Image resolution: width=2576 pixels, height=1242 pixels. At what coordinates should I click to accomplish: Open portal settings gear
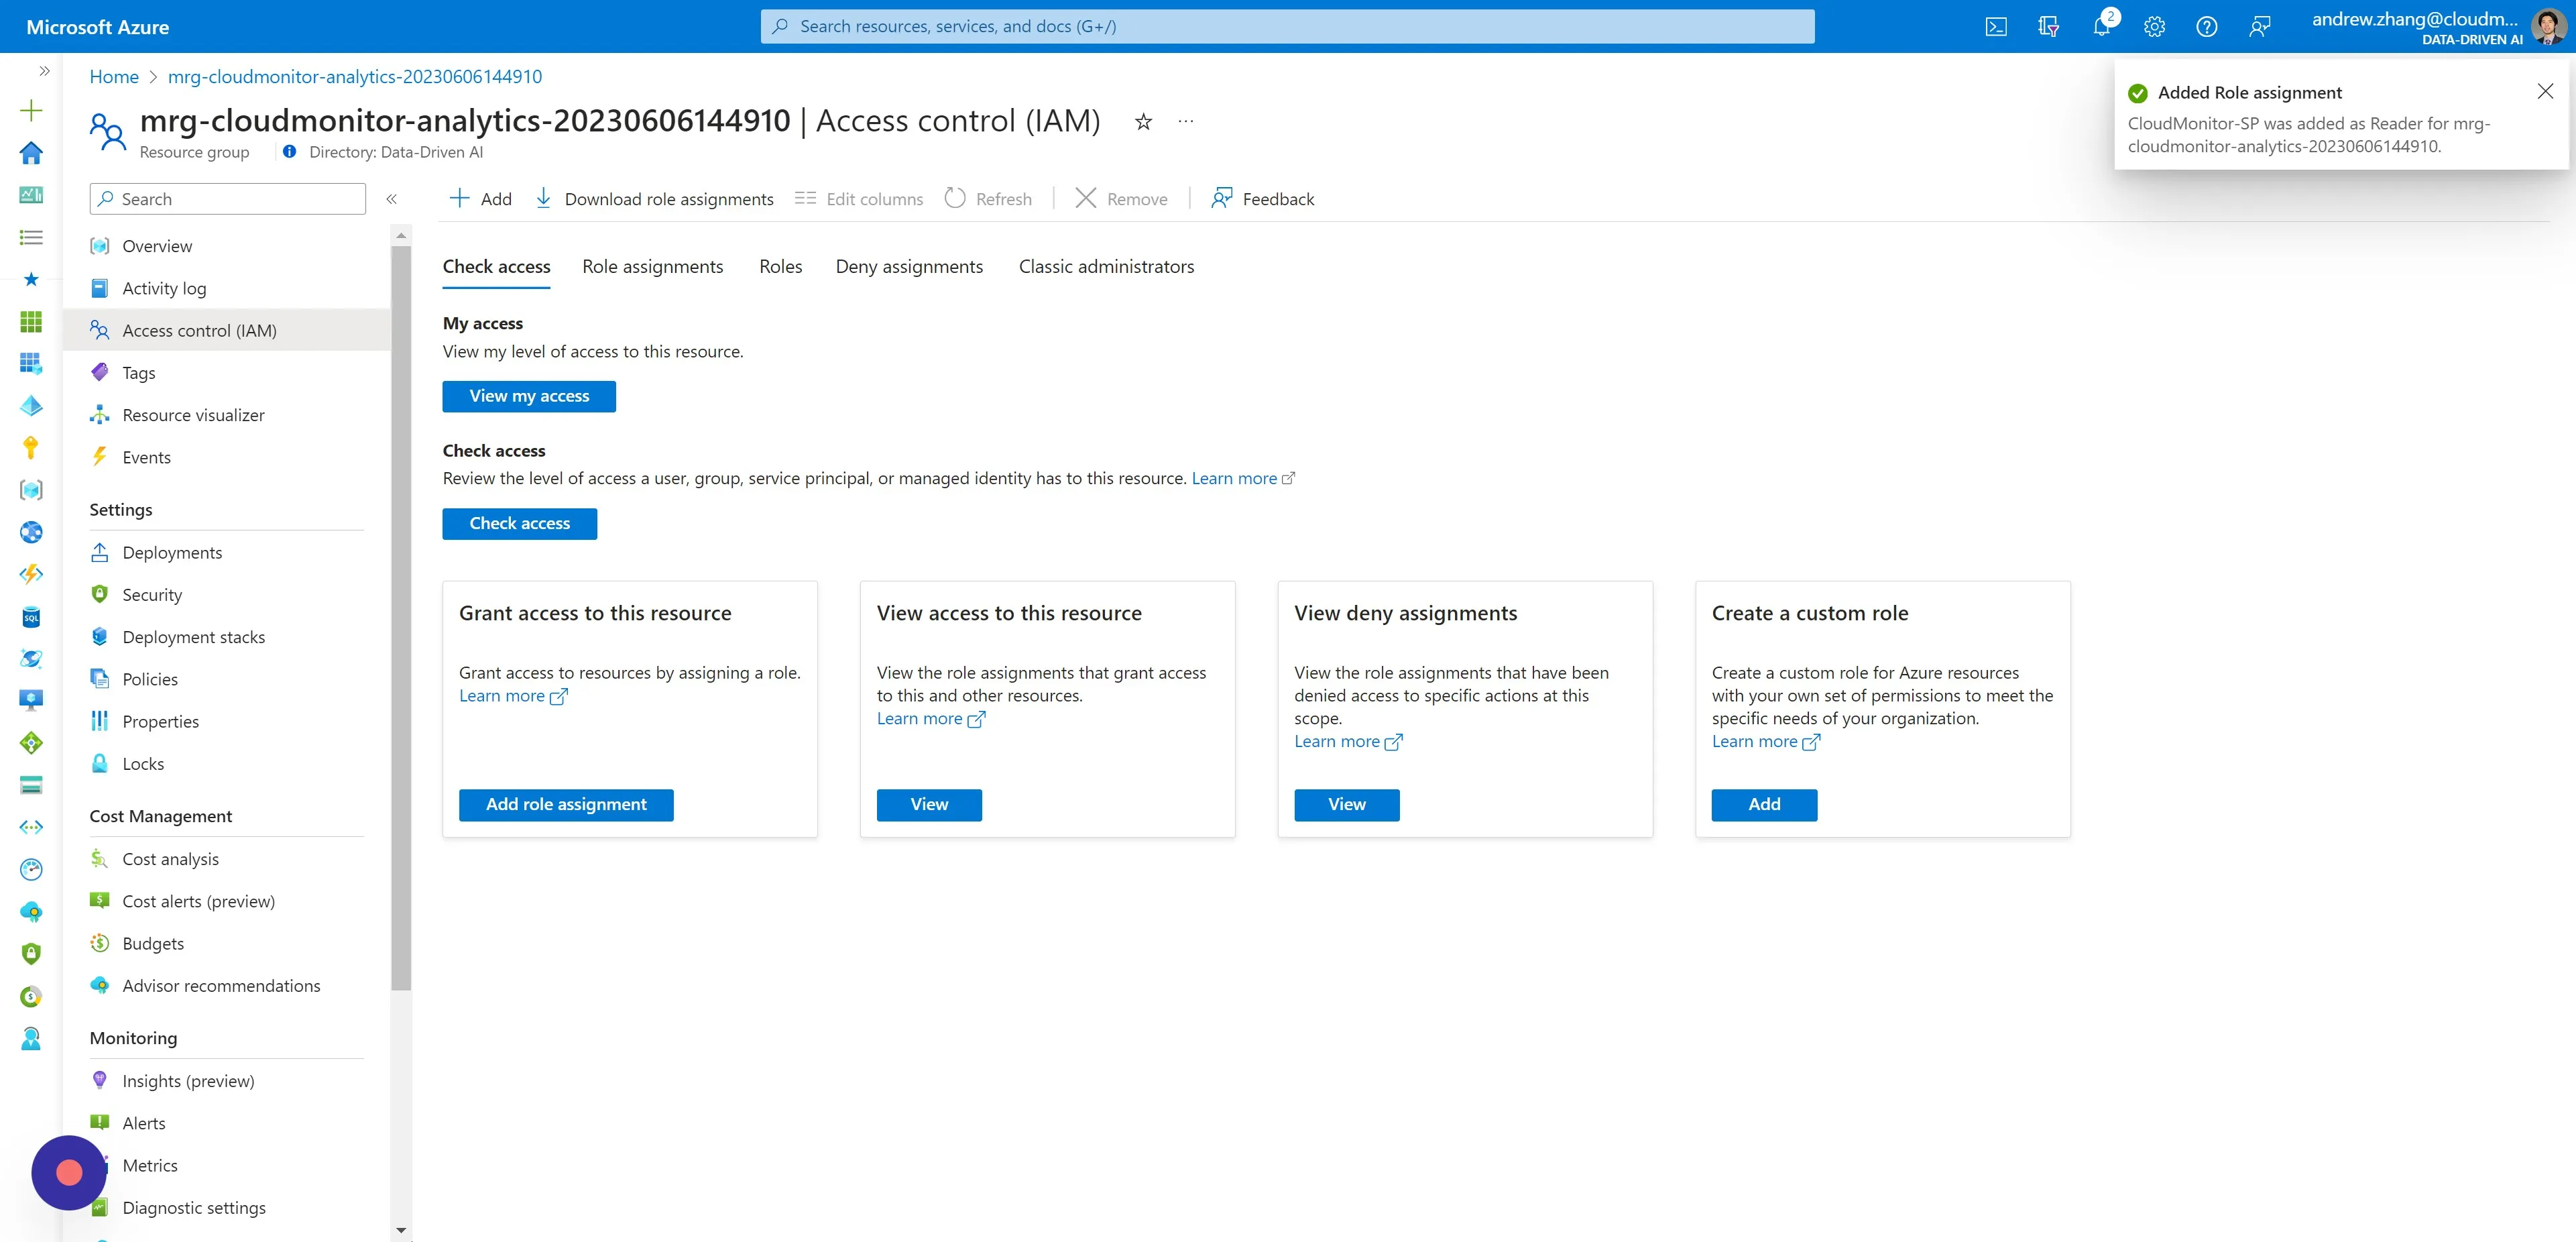(2154, 27)
